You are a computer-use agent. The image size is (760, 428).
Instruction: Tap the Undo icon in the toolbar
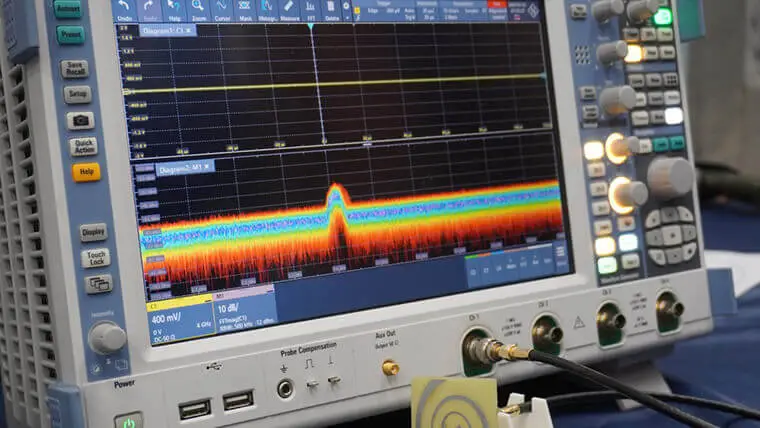pyautogui.click(x=124, y=8)
